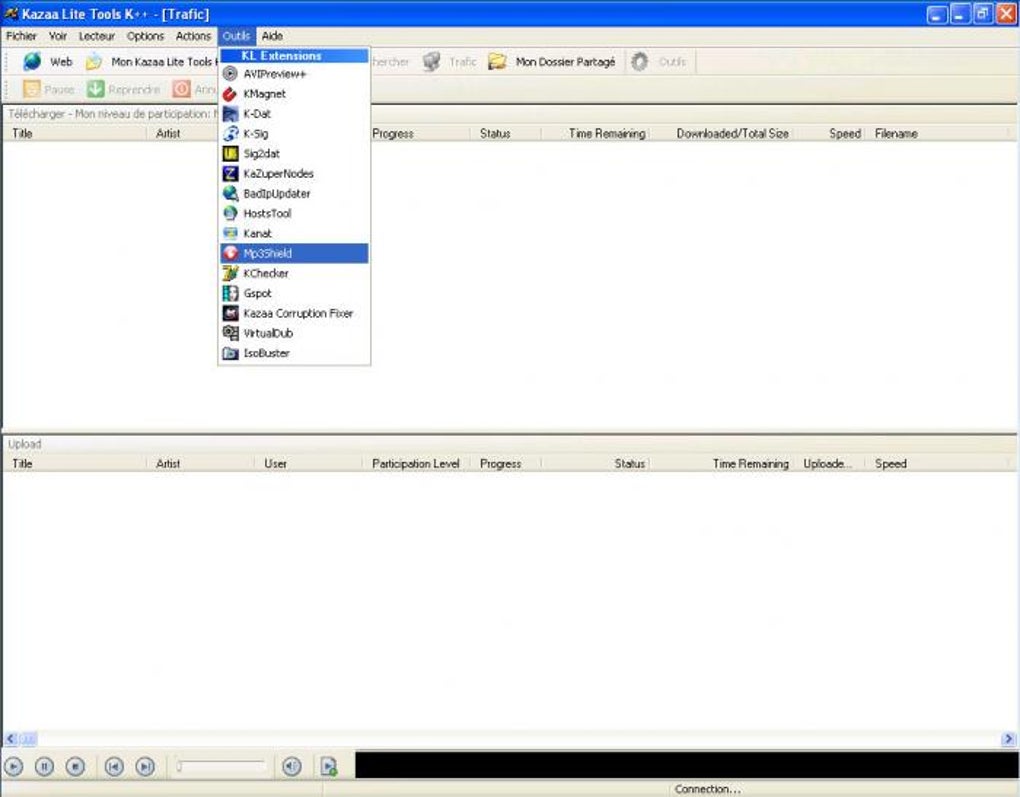Screen dimensions: 1020x797
Task: Choose the HostsTool entry
Action: click(x=294, y=213)
